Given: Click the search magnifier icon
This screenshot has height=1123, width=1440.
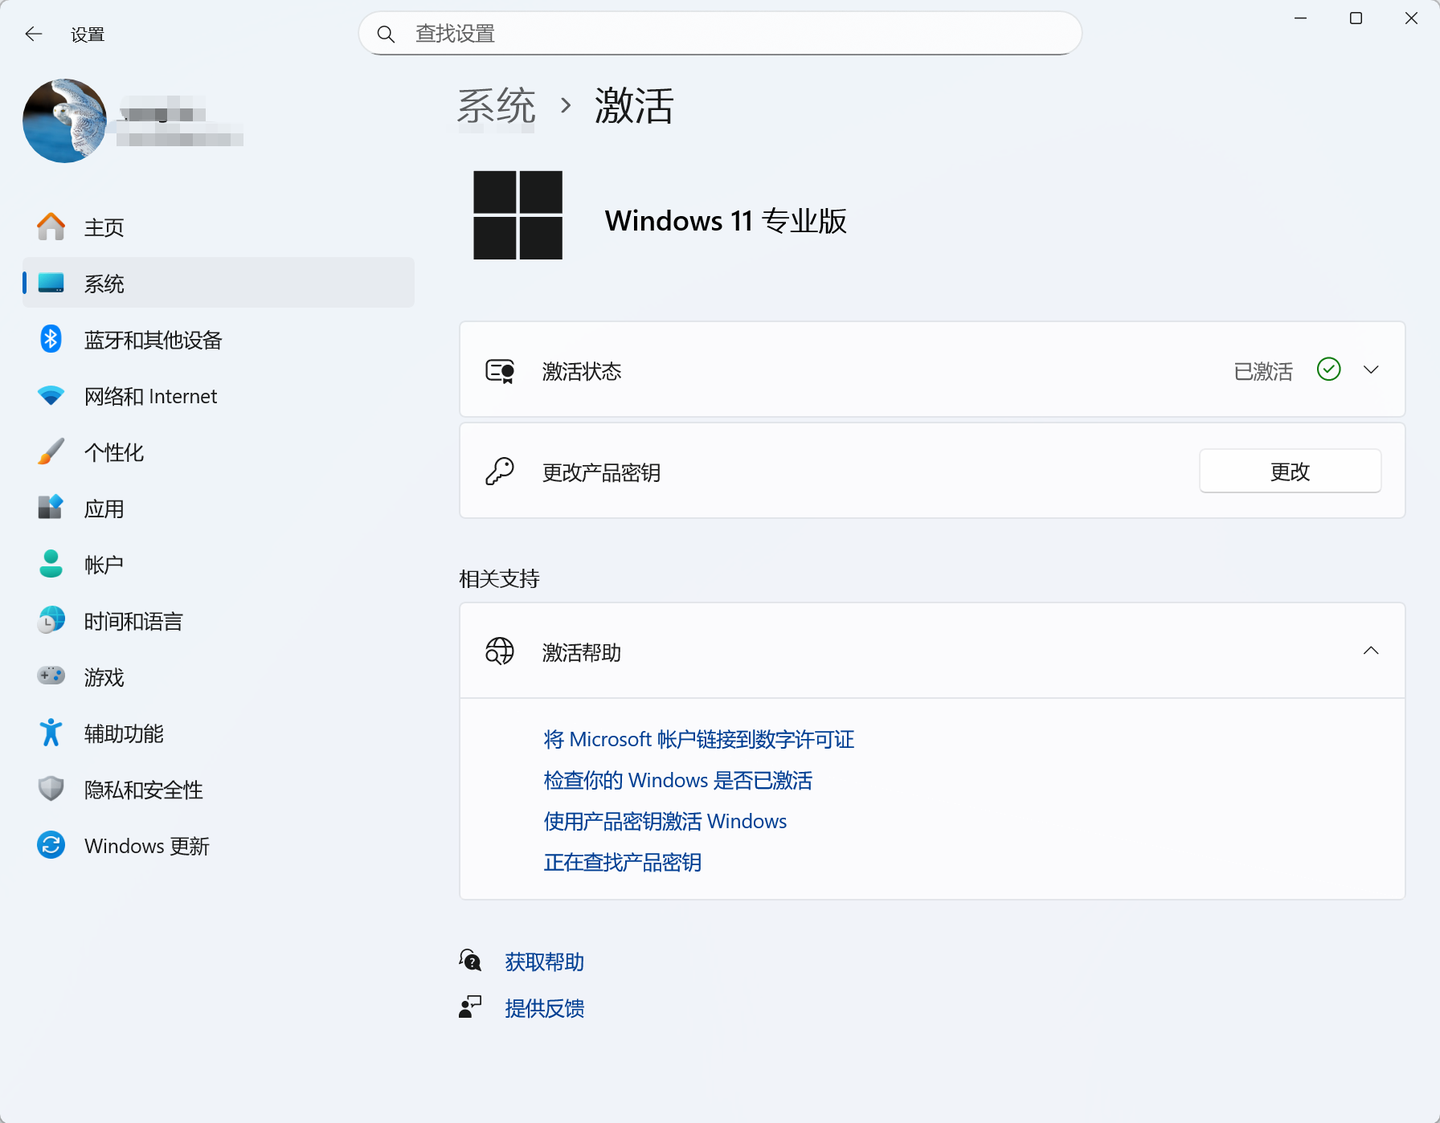Looking at the screenshot, I should coord(386,34).
